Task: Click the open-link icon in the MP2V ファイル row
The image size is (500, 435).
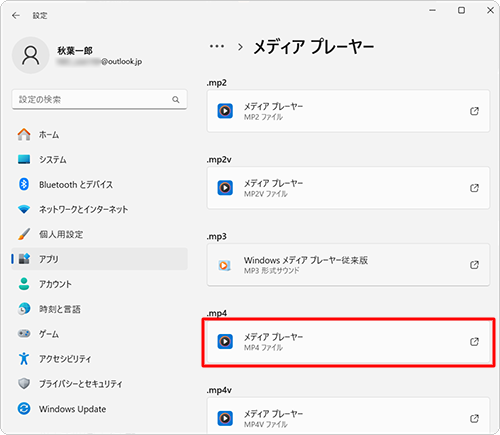Action: click(x=474, y=188)
